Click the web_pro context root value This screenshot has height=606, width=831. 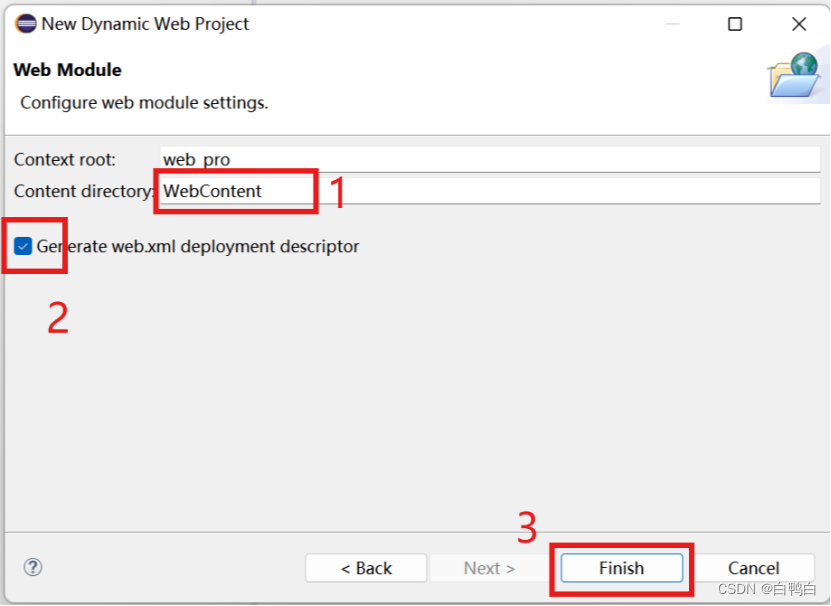tap(196, 158)
